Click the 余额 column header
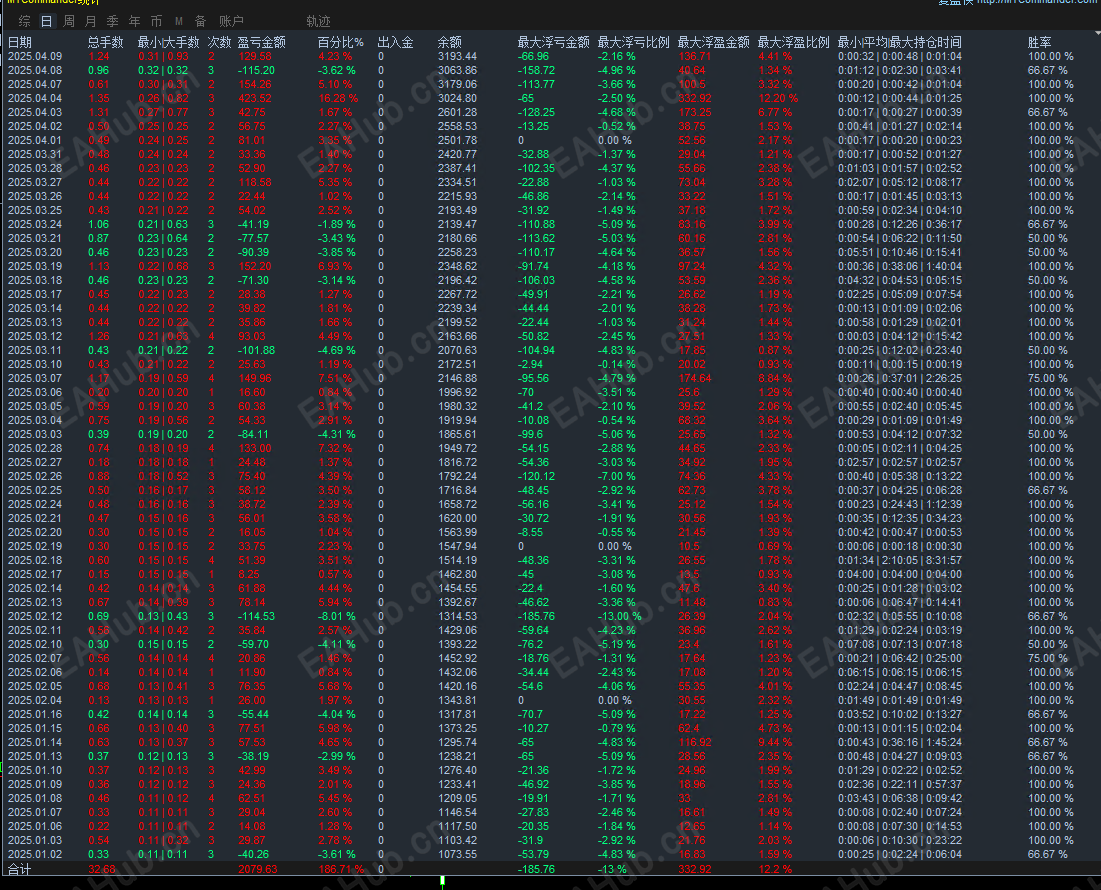 coord(449,42)
